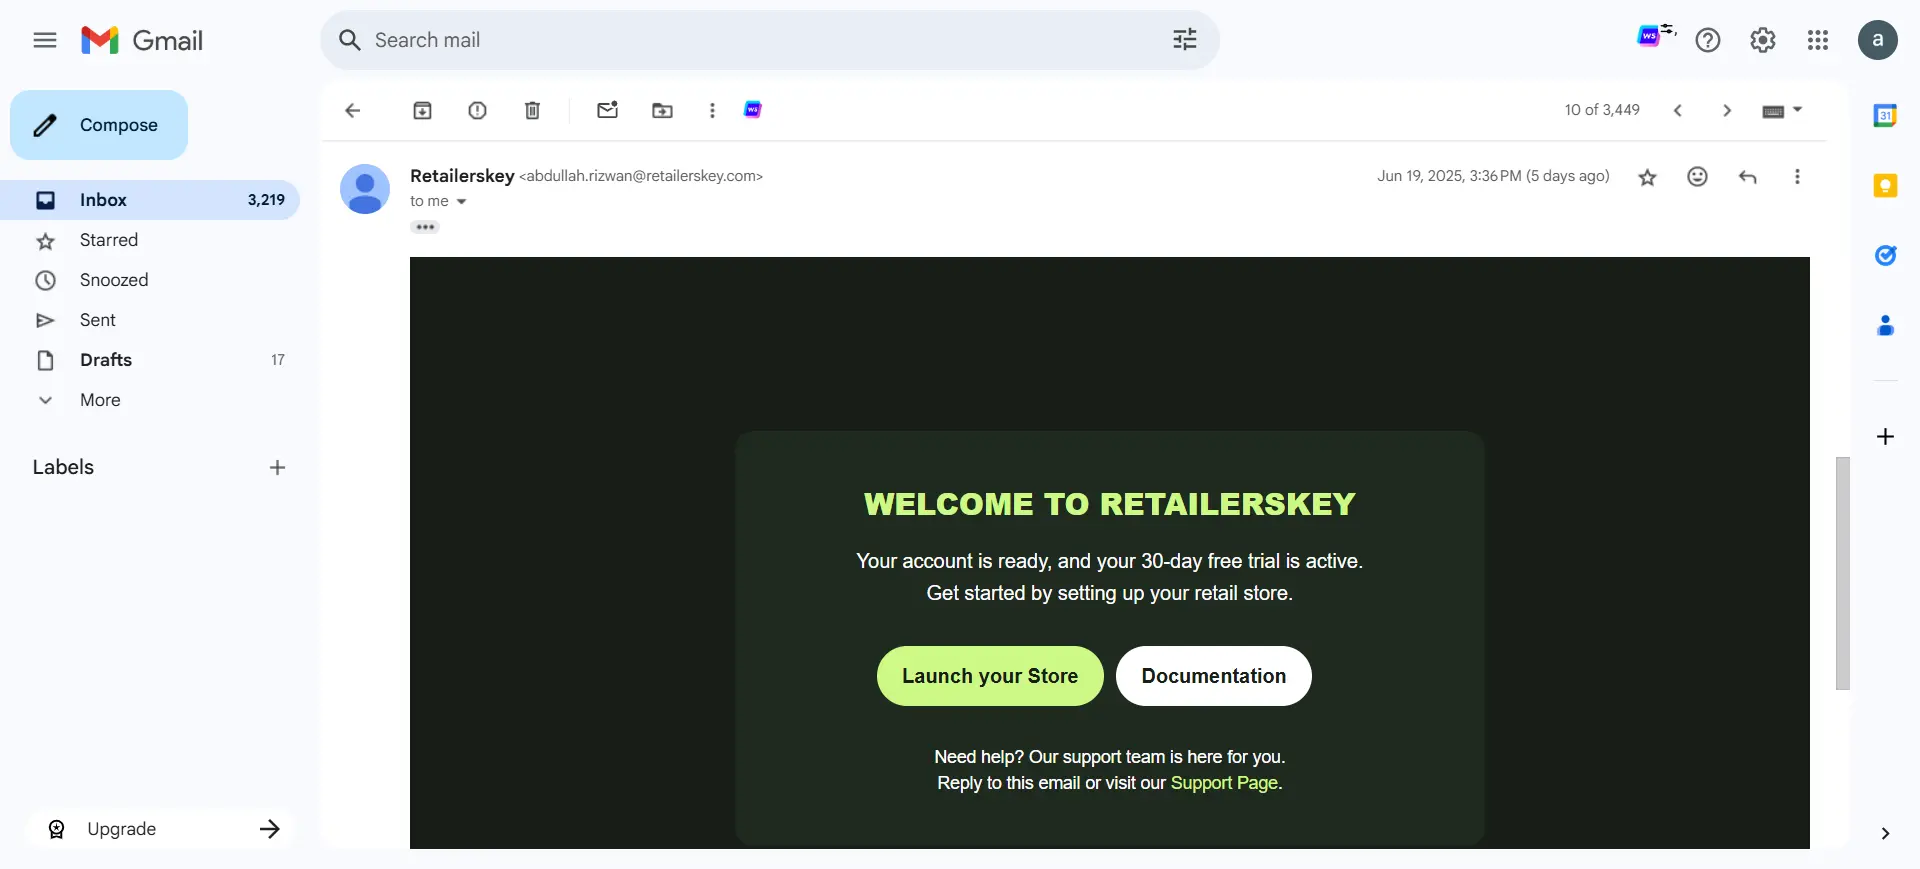Click the reply arrow icon
Screen dimensions: 1920x869
coord(1747,177)
